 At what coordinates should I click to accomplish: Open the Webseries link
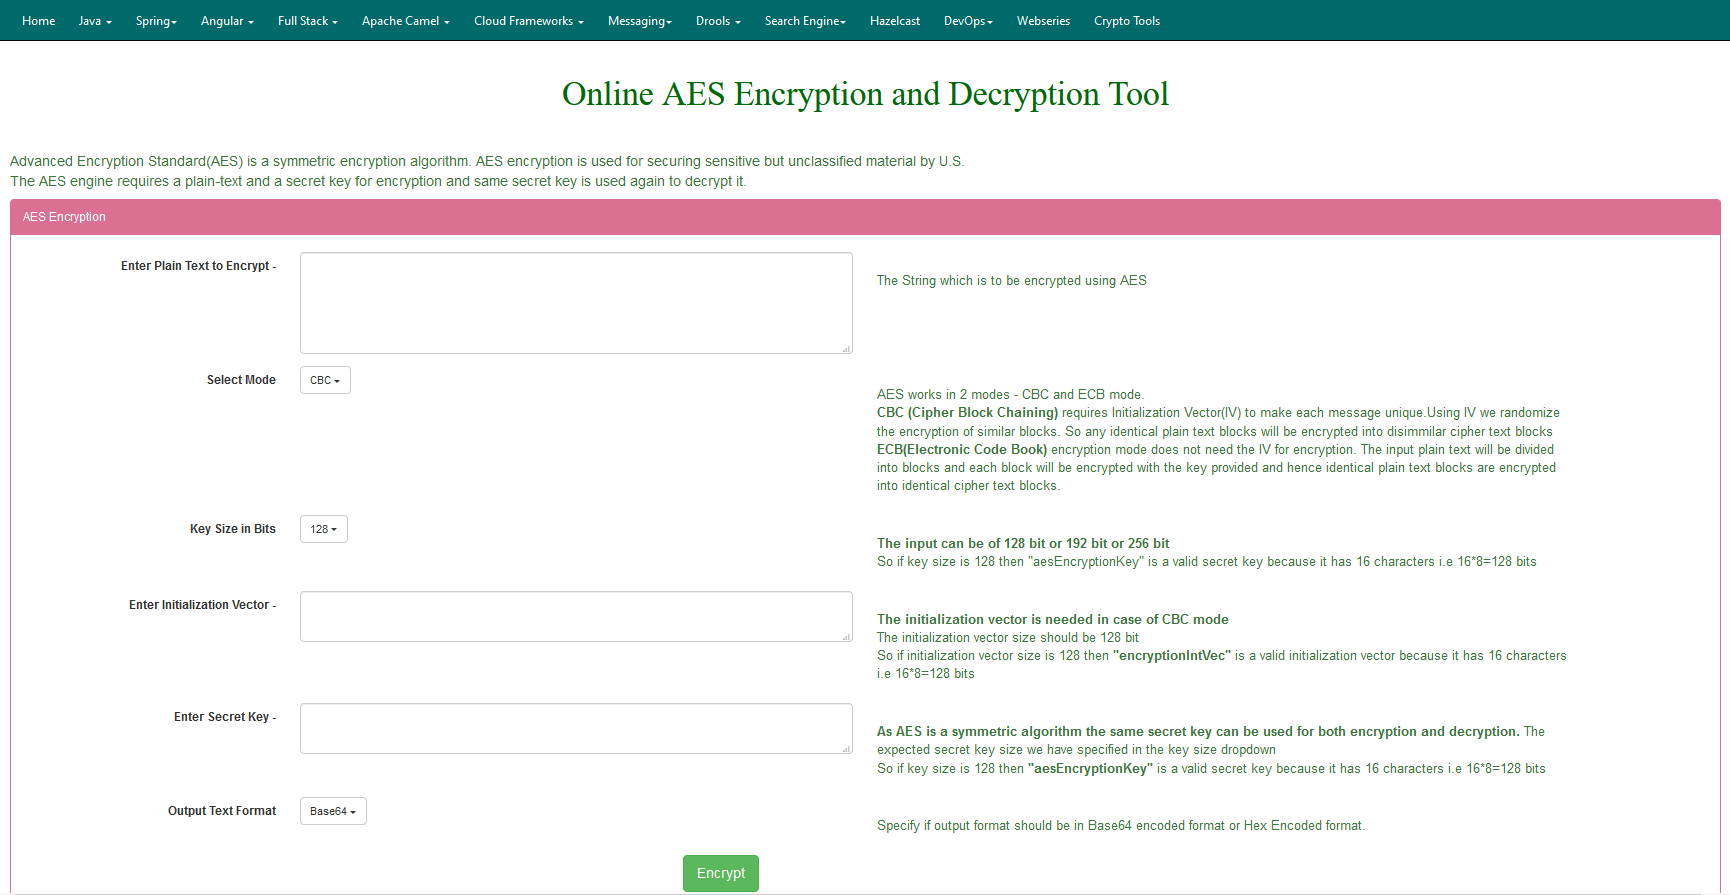pyautogui.click(x=1043, y=21)
